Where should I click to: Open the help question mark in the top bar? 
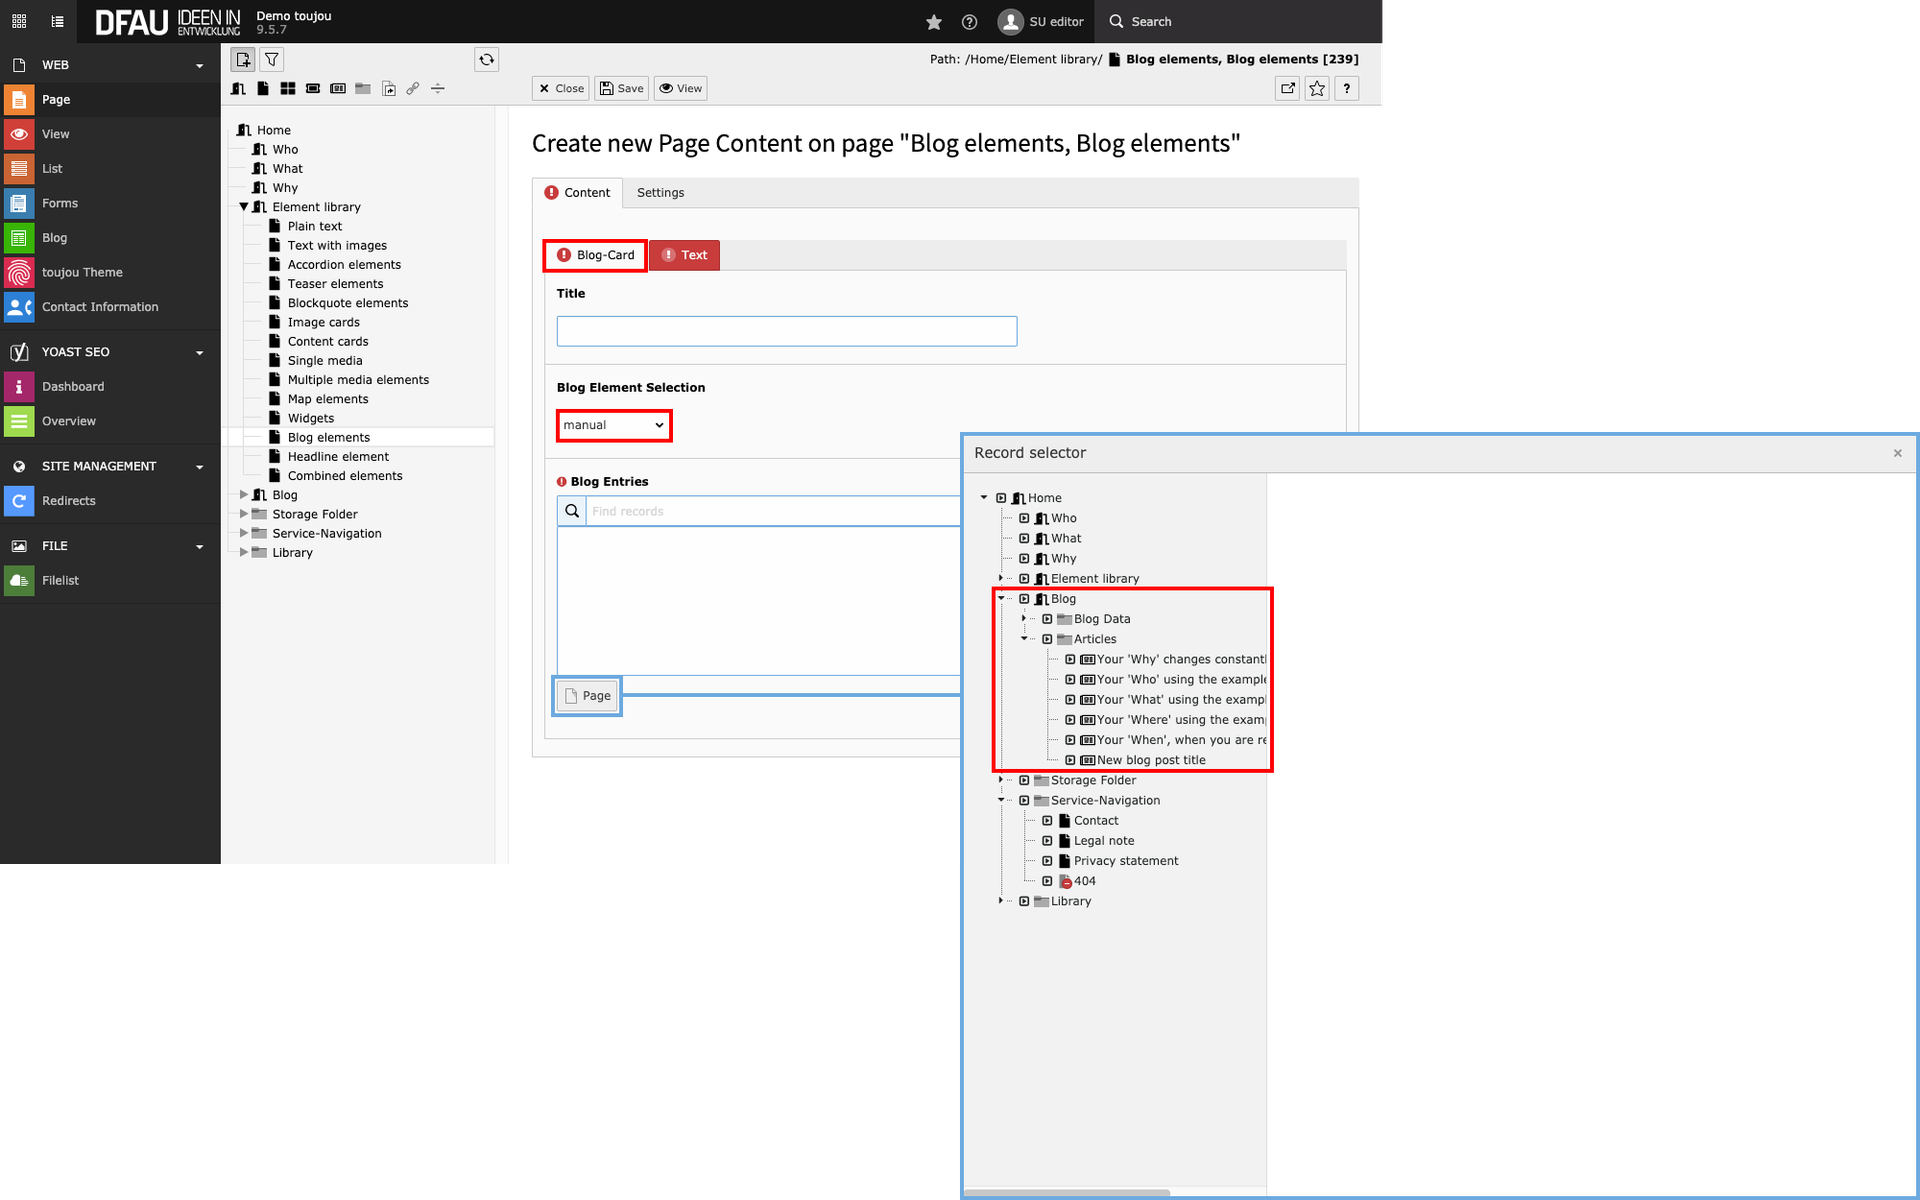[x=969, y=22]
